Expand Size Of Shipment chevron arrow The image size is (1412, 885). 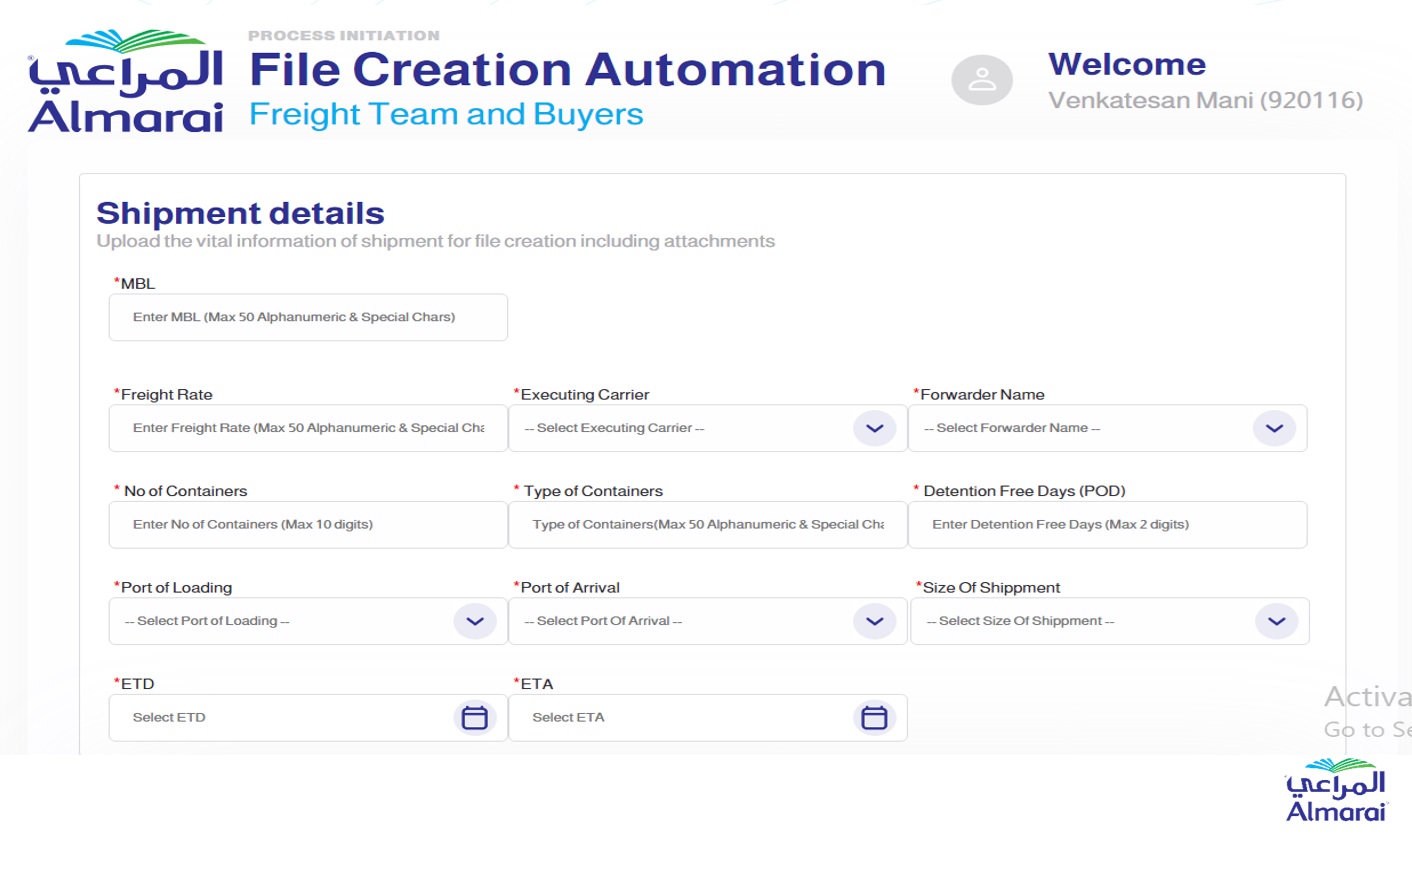[1276, 621]
